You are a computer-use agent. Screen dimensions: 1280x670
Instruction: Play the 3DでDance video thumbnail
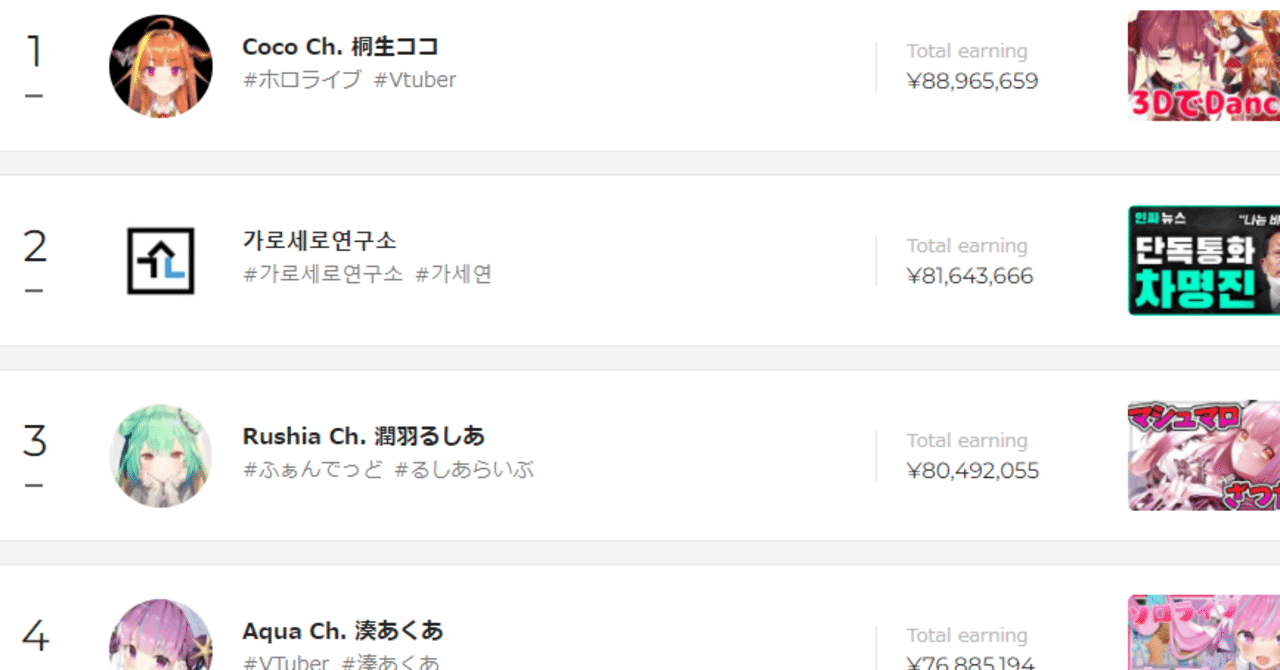[1204, 66]
